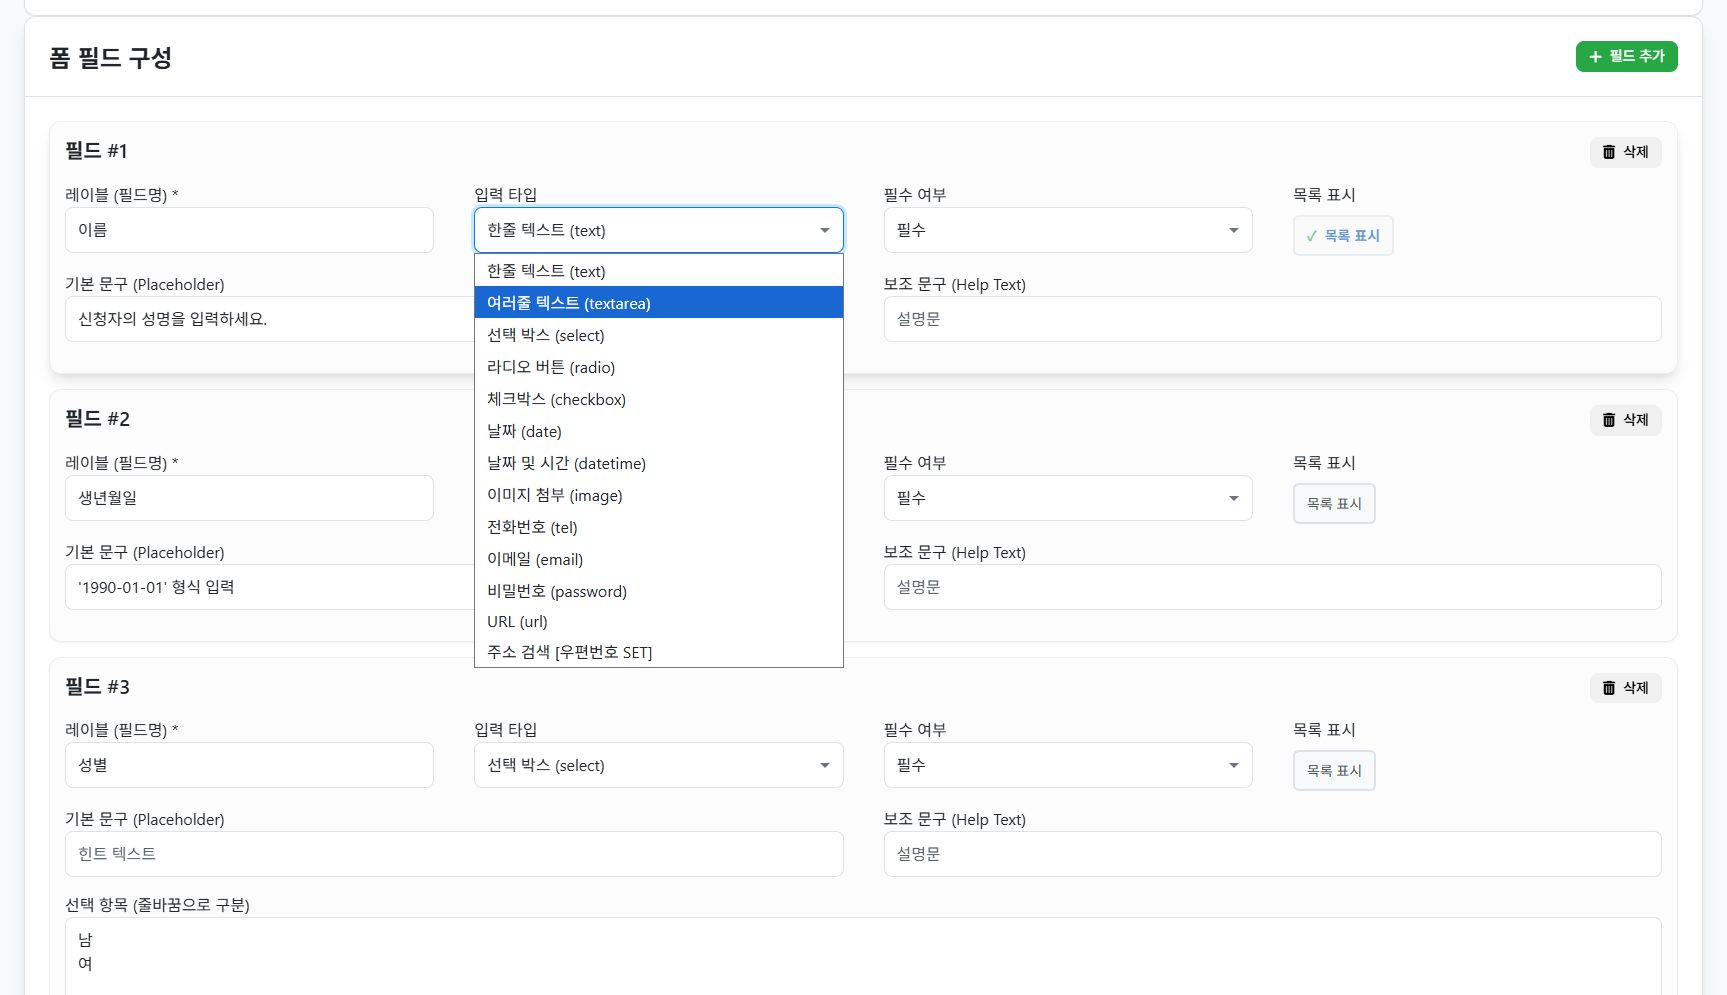Image resolution: width=1727 pixels, height=995 pixels.
Task: Select 날짜 및 시간 (datetime) option
Action: pos(659,463)
